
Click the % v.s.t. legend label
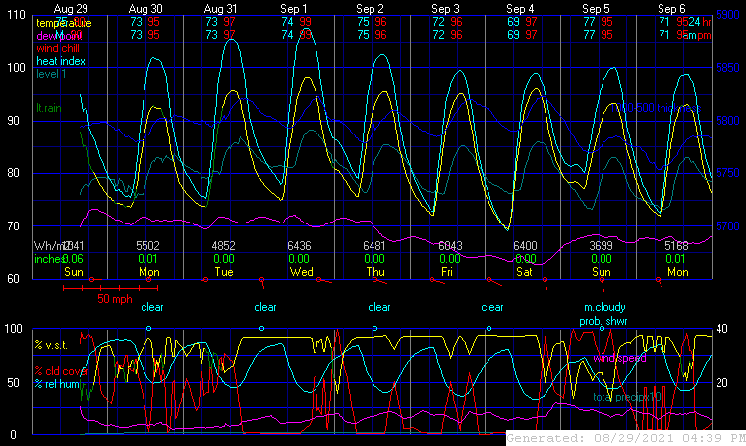click(x=56, y=346)
